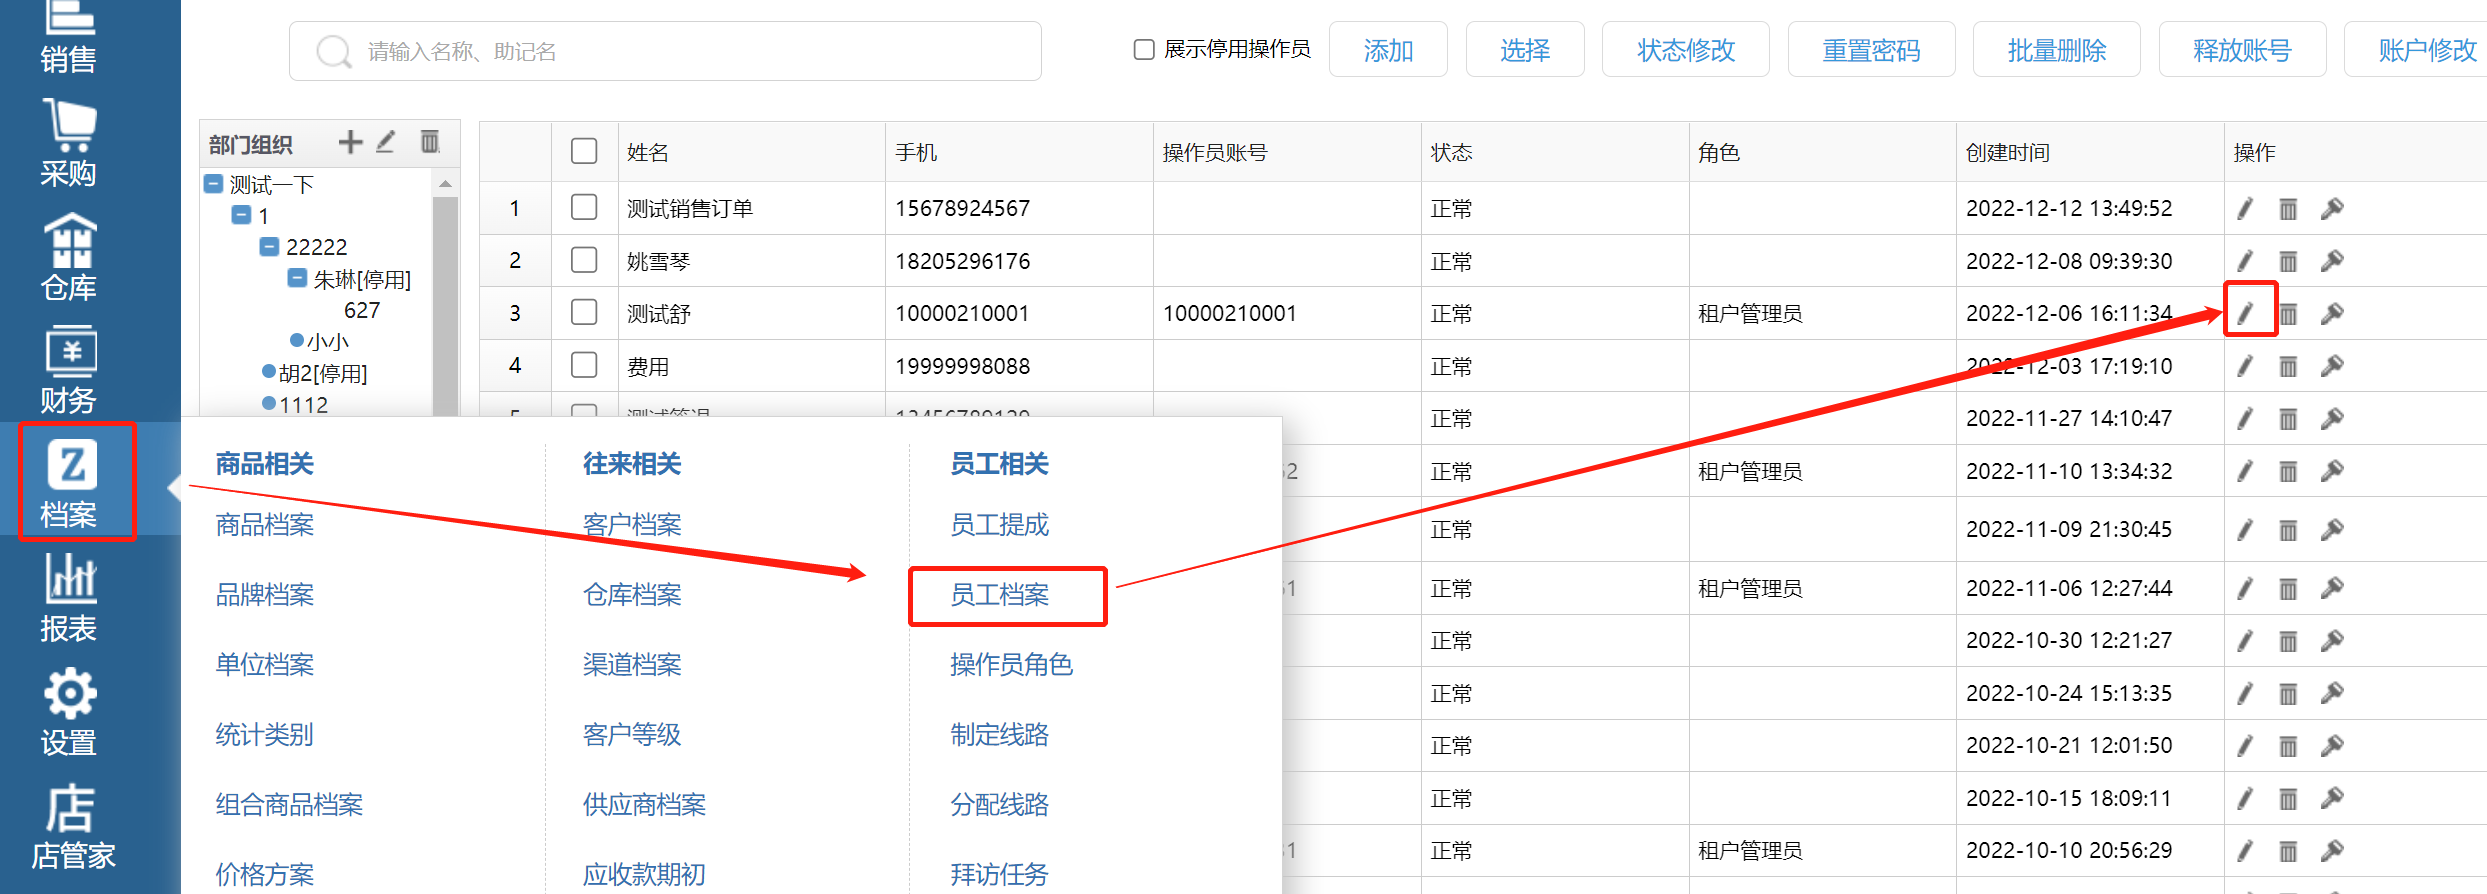Viewport: 2487px width, 894px height.
Task: Edit employee 姚雪琴 with pencil icon
Action: click(x=2245, y=261)
